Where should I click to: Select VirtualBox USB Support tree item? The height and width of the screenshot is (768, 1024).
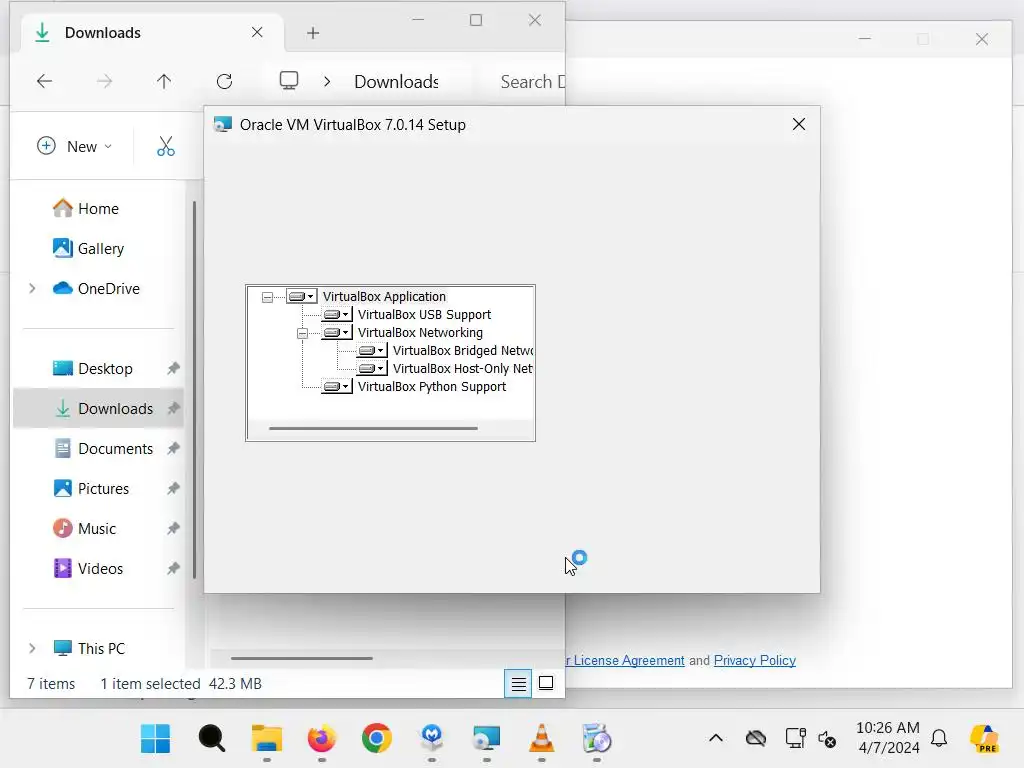click(x=424, y=315)
